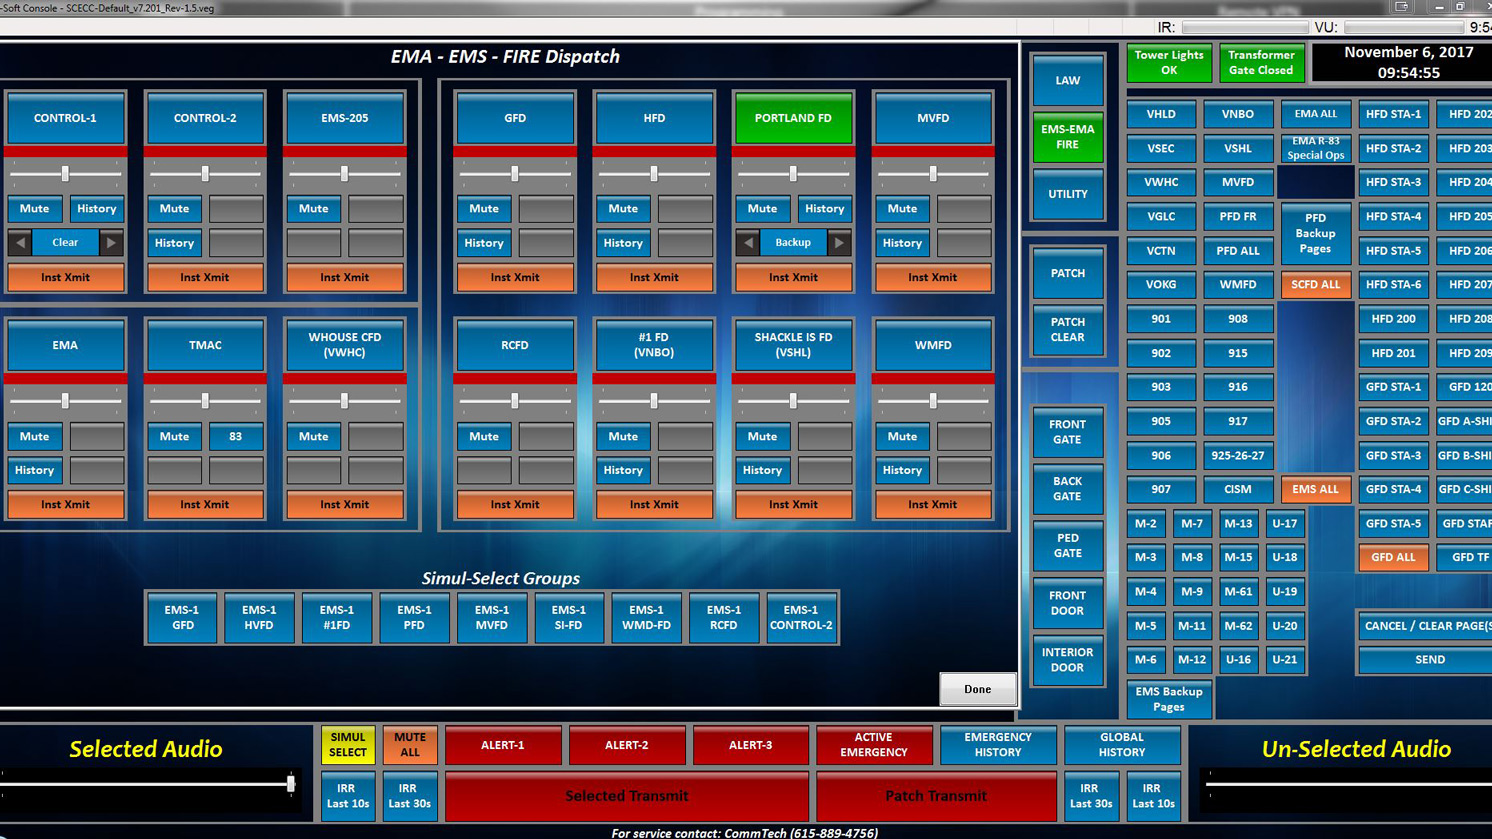
Task: Adjust the Selected Audio volume slider
Action: 290,784
